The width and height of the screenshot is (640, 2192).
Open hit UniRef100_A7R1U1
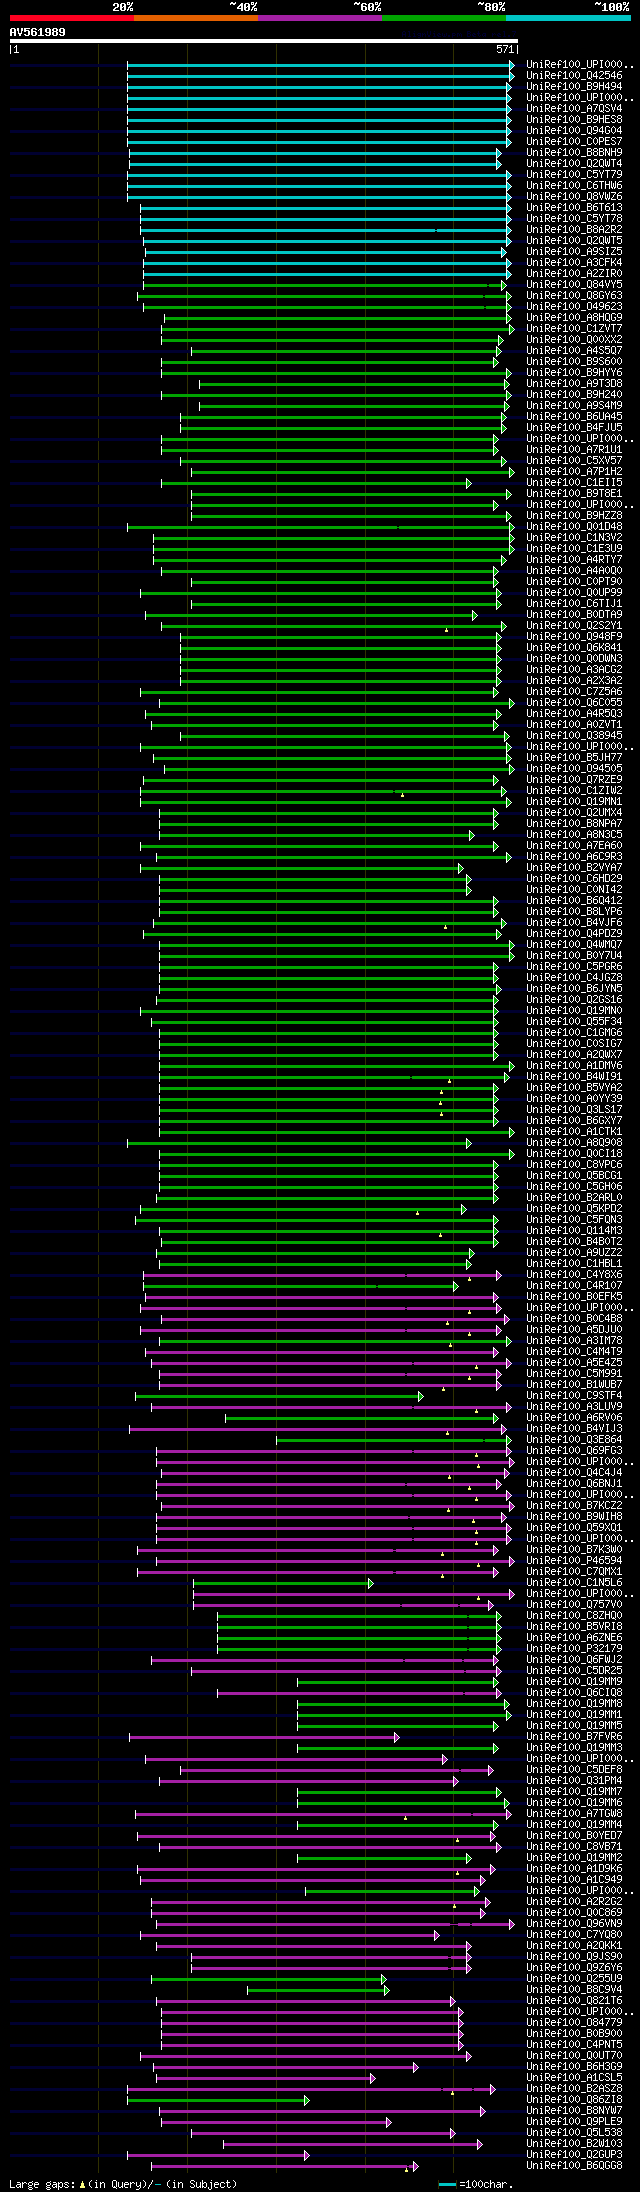[x=574, y=449]
